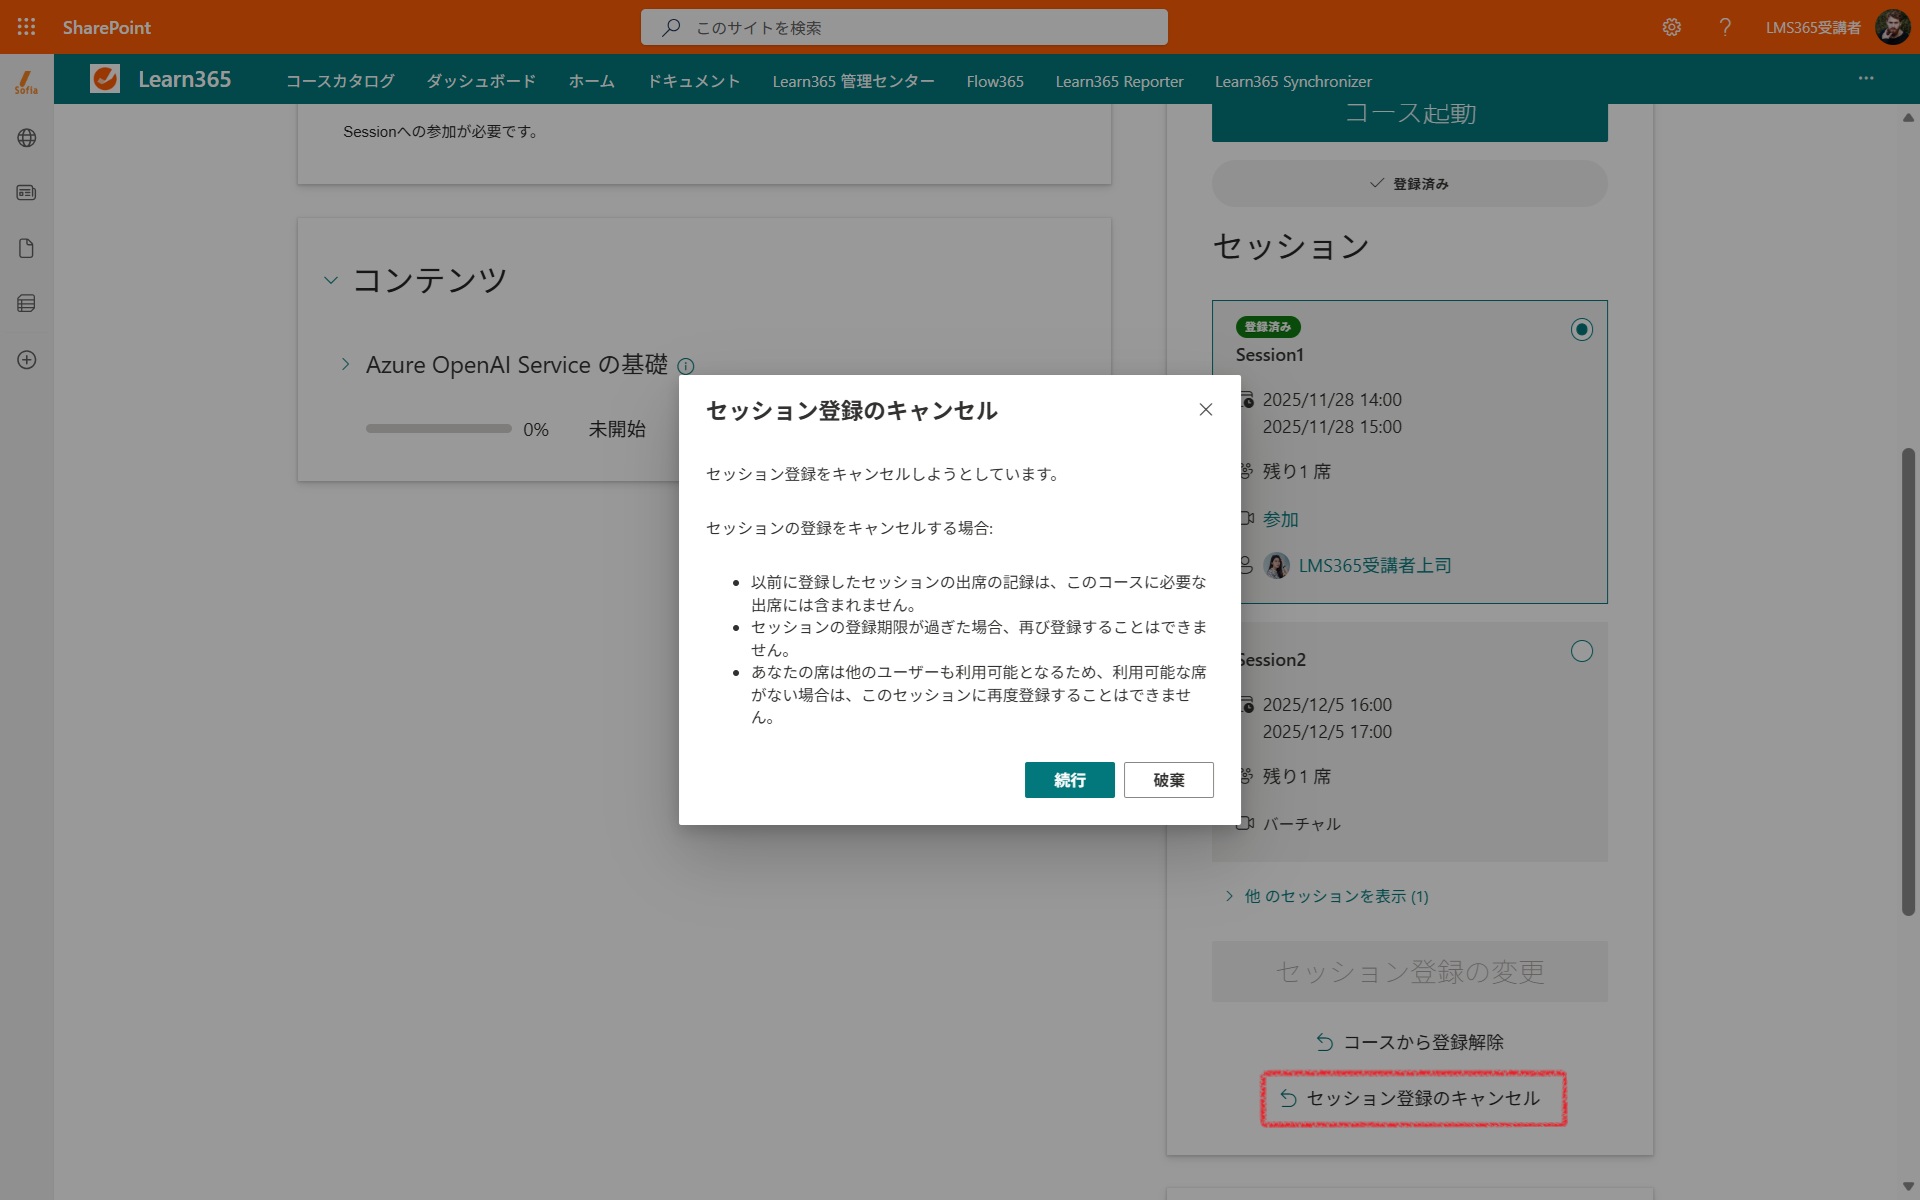Open the globe icon in sidebar
This screenshot has height=1200, width=1920.
pos(27,138)
